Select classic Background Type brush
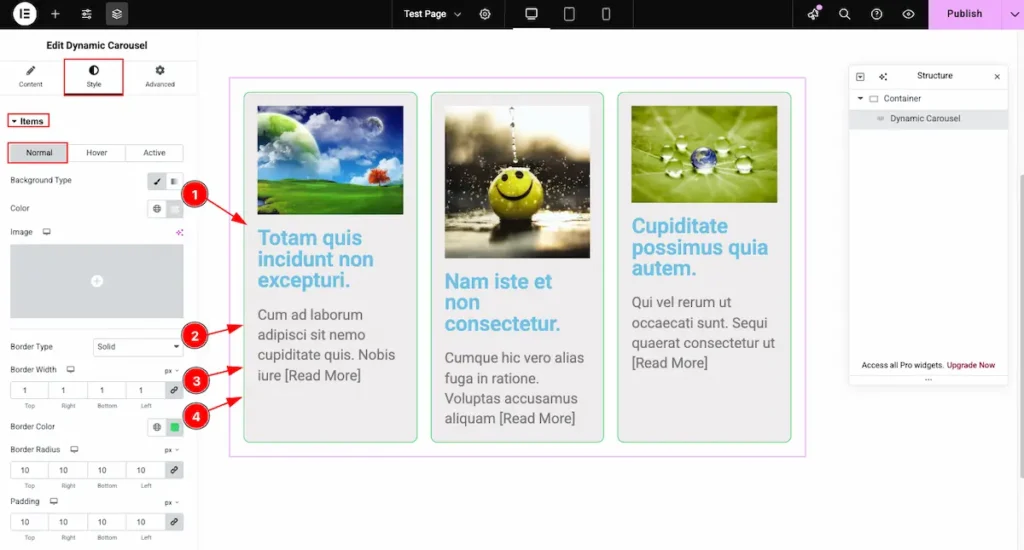Image resolution: width=1024 pixels, height=550 pixels. 157,181
